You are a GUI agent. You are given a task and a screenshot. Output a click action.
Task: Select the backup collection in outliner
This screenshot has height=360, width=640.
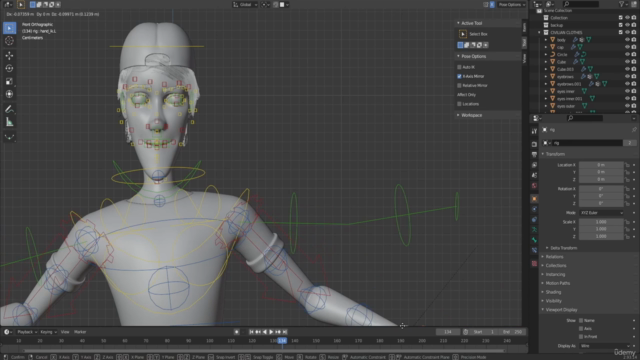(x=556, y=25)
